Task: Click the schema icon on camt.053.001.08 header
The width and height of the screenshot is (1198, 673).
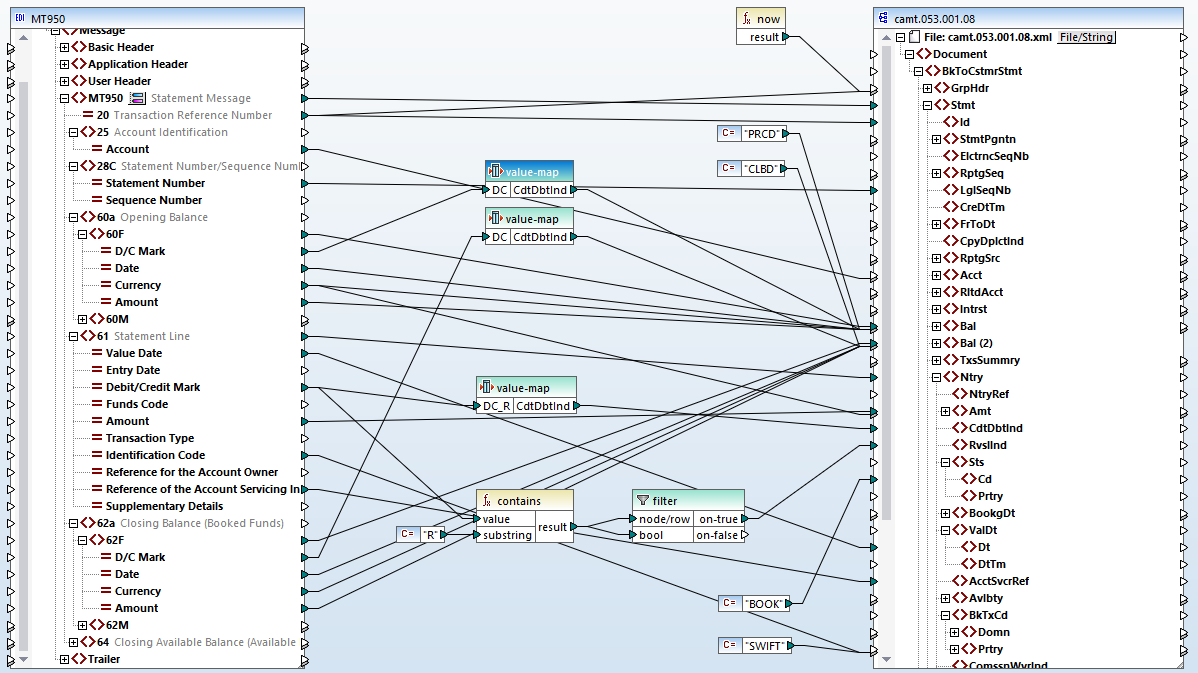Action: [x=881, y=17]
